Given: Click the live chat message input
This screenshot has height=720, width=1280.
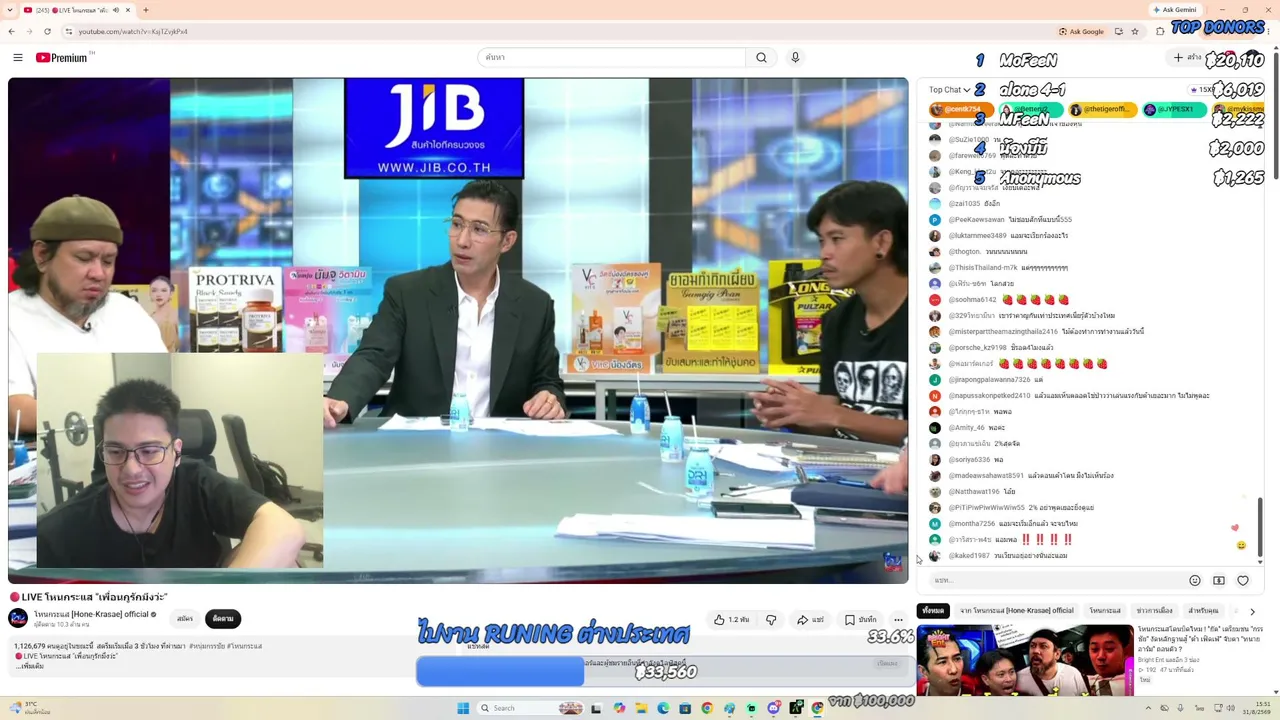Looking at the screenshot, I should (x=1055, y=581).
